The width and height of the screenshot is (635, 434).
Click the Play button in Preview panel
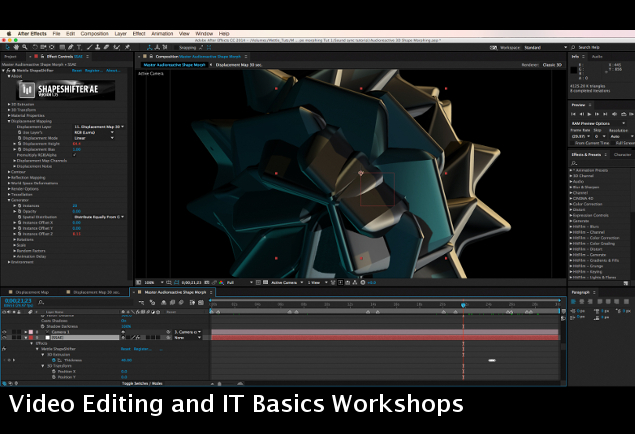(589, 114)
